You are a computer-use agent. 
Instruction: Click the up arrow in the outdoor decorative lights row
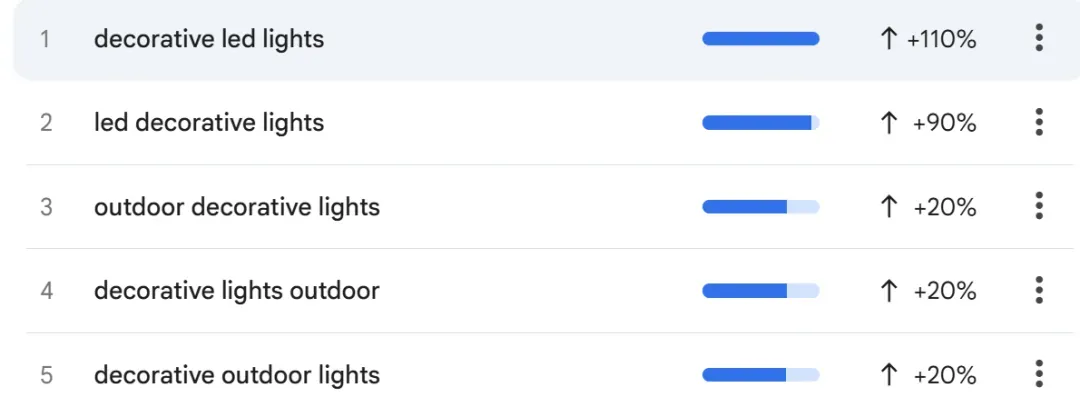coord(889,207)
